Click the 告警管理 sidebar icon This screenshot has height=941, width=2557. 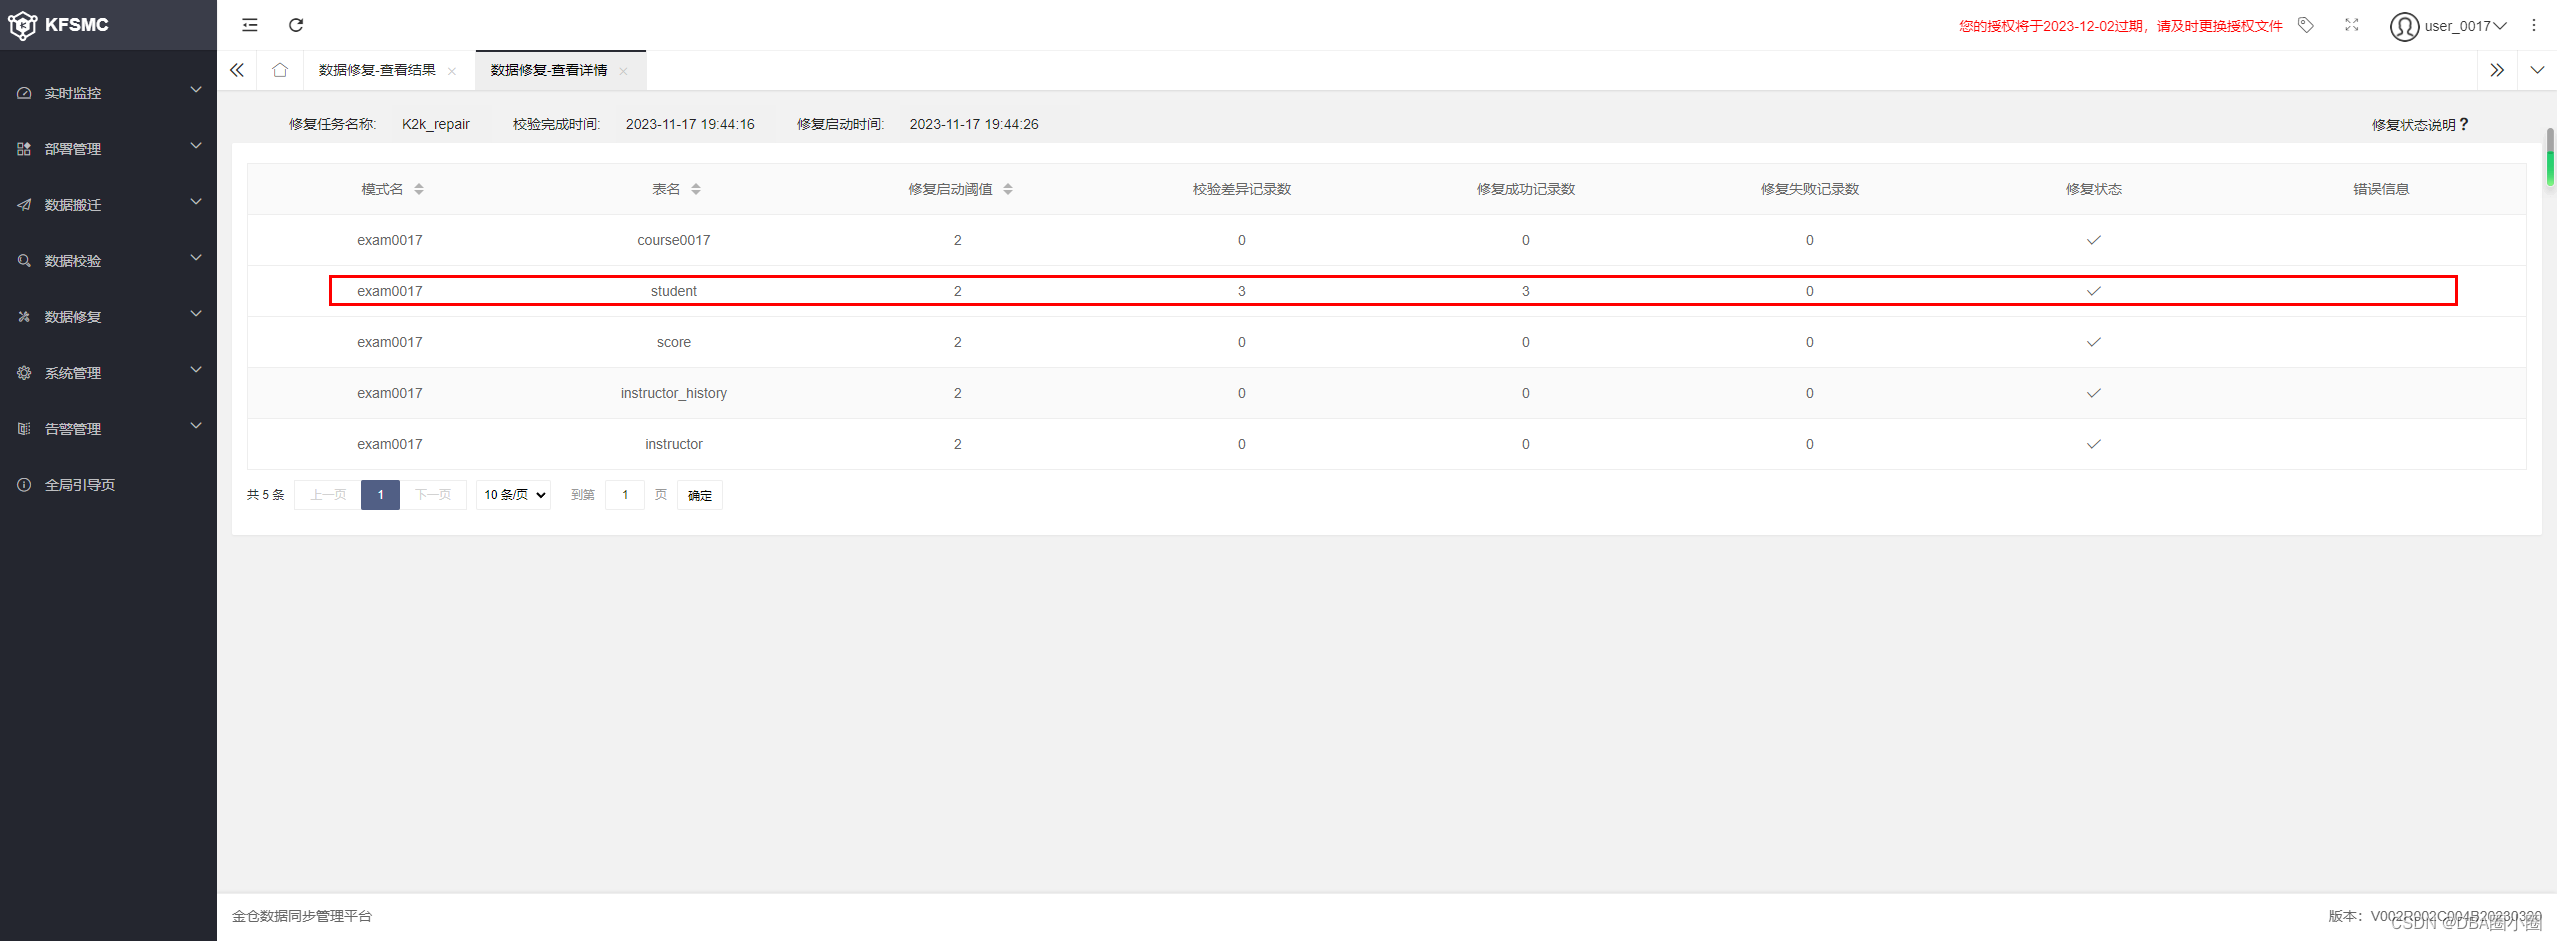[x=24, y=429]
